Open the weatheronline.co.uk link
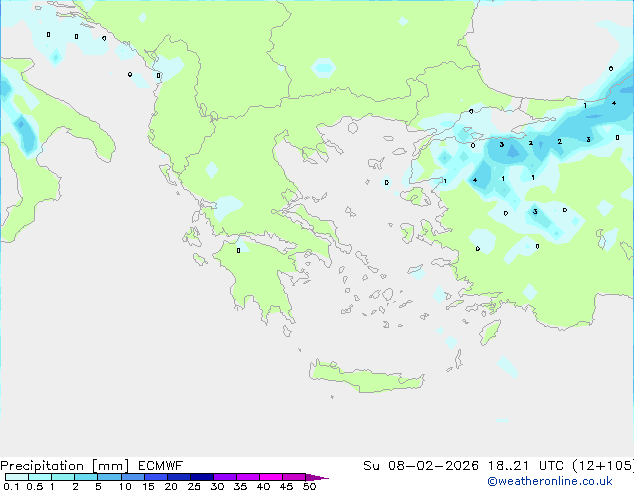 point(549,481)
